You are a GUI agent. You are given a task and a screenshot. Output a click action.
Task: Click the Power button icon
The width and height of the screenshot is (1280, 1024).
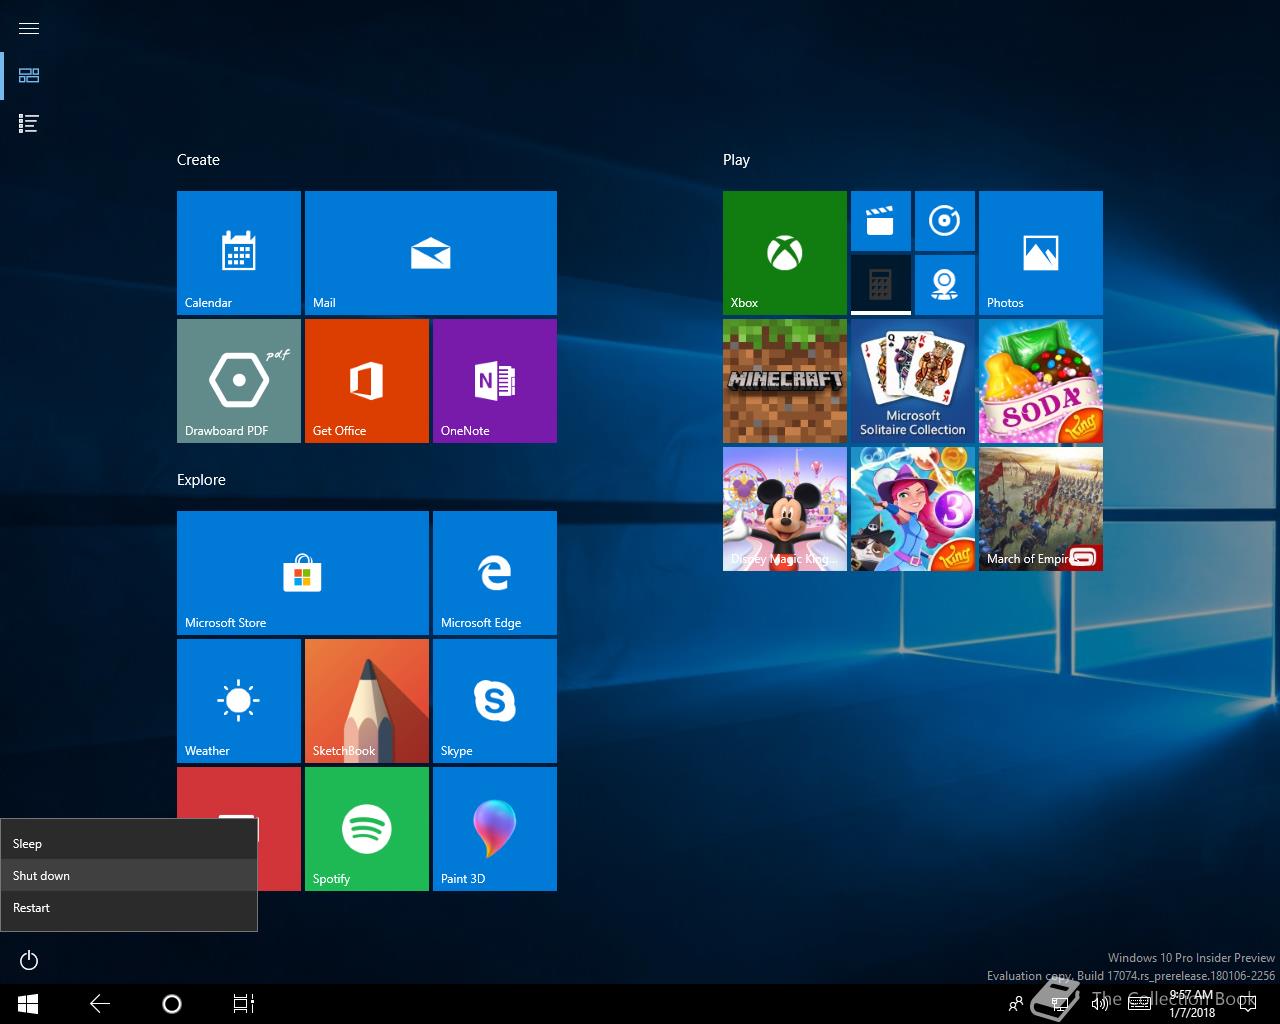(x=29, y=960)
